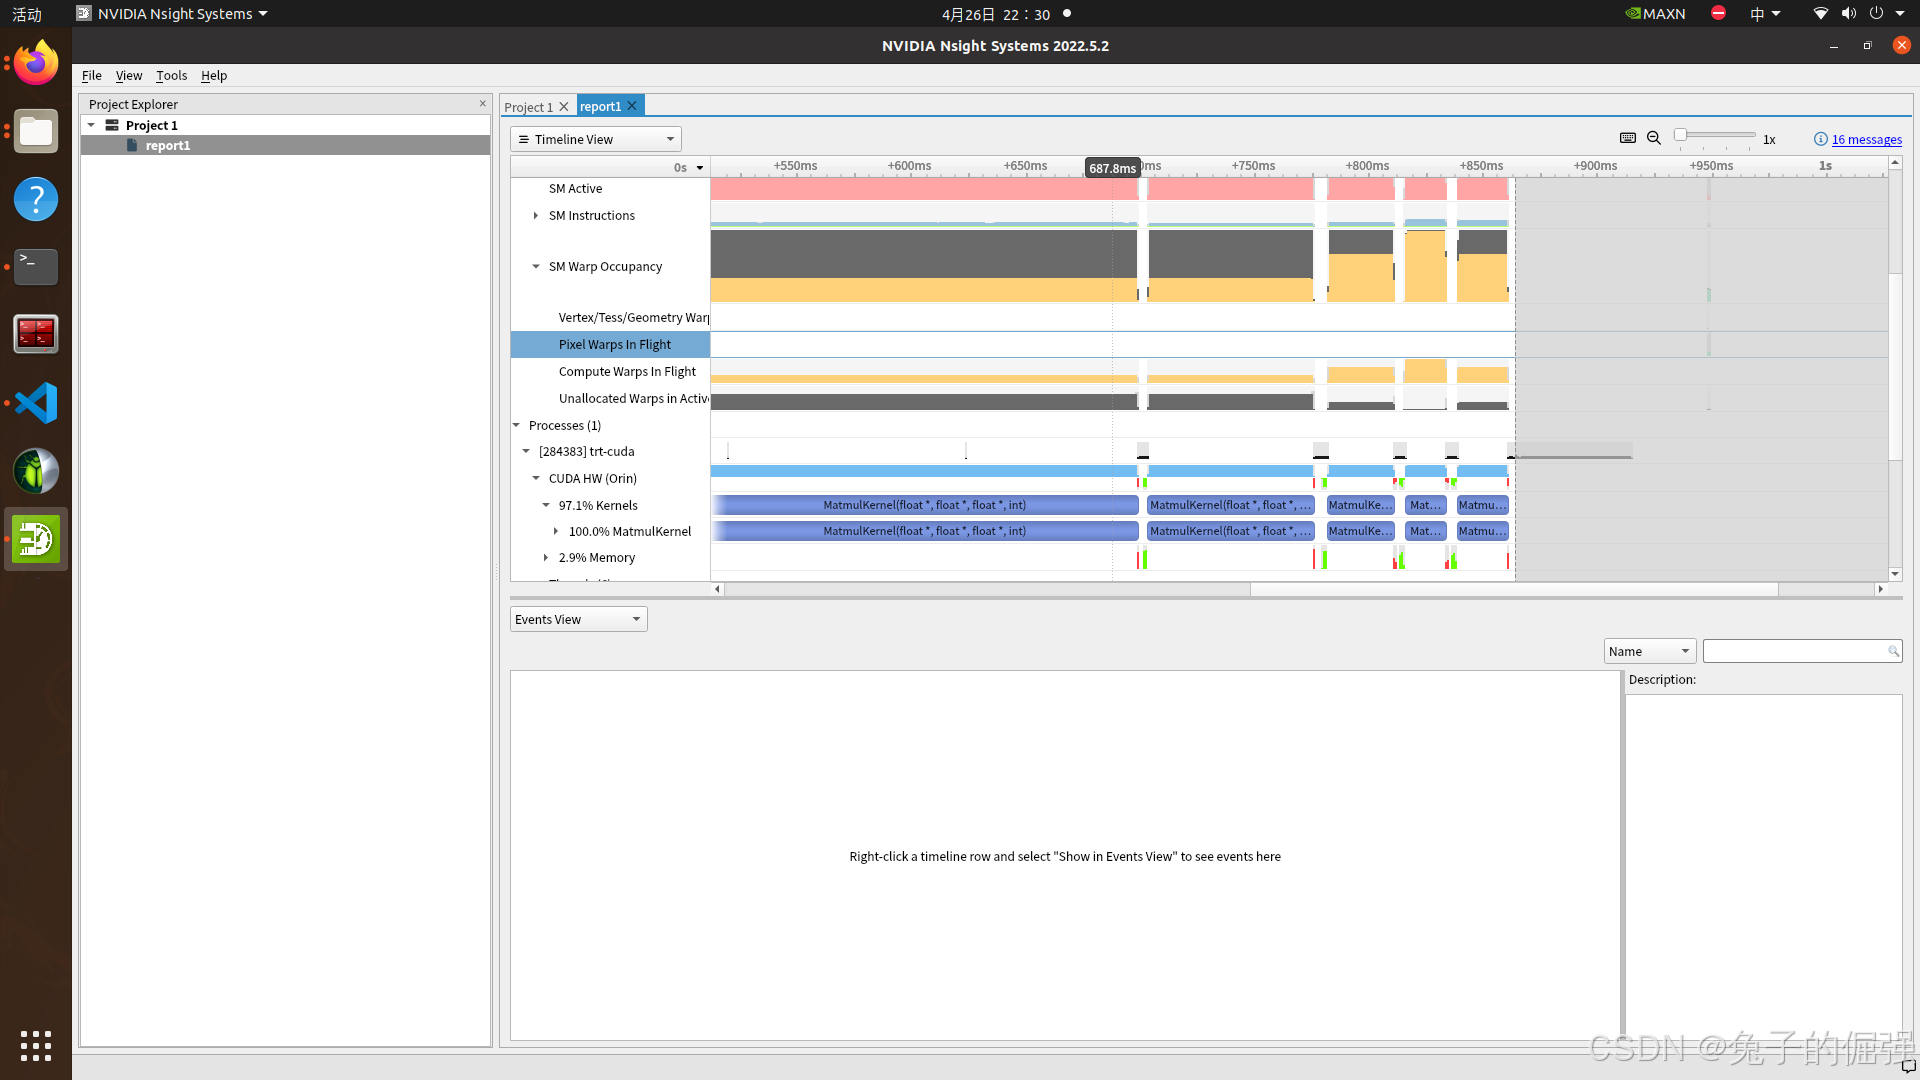The image size is (1920, 1080).
Task: Open the Events View dropdown
Action: point(578,619)
